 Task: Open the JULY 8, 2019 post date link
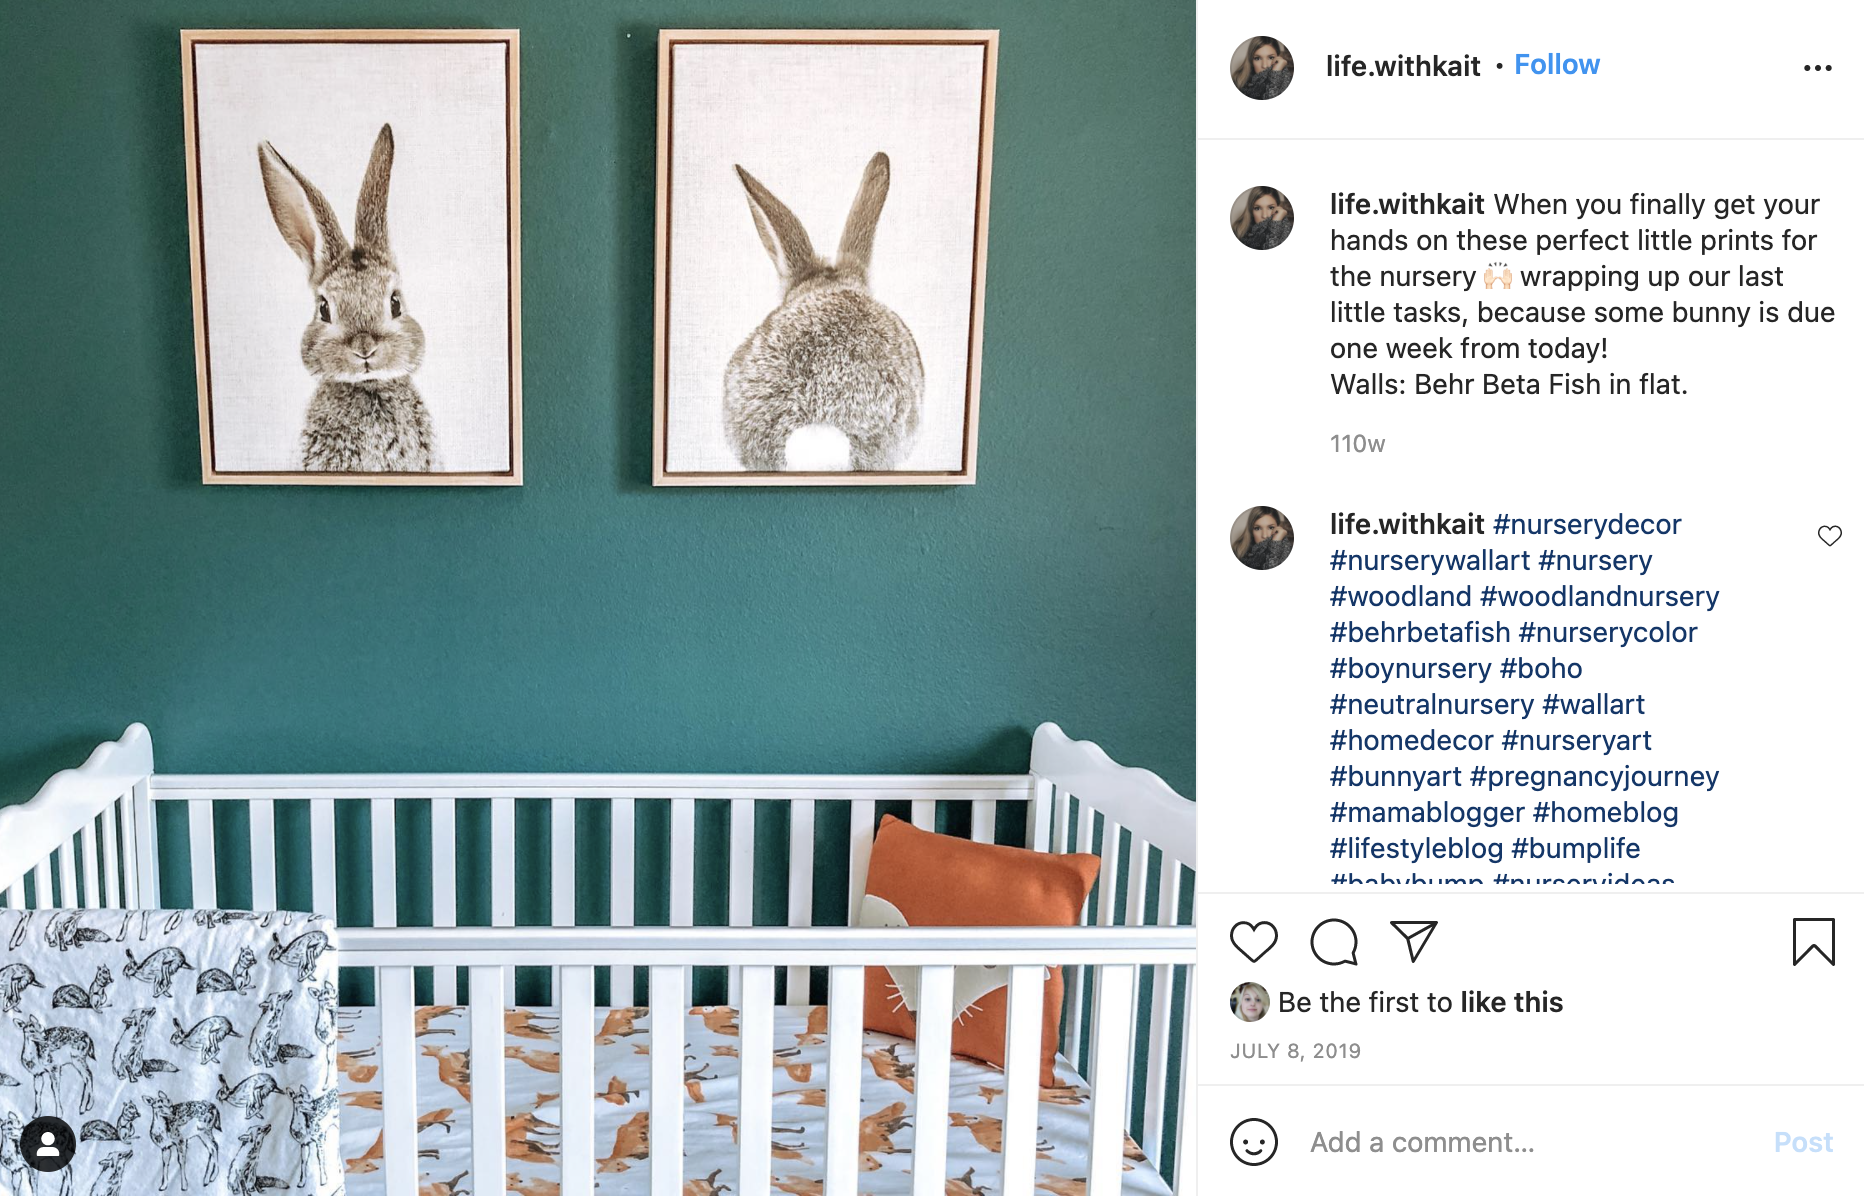coord(1295,1051)
